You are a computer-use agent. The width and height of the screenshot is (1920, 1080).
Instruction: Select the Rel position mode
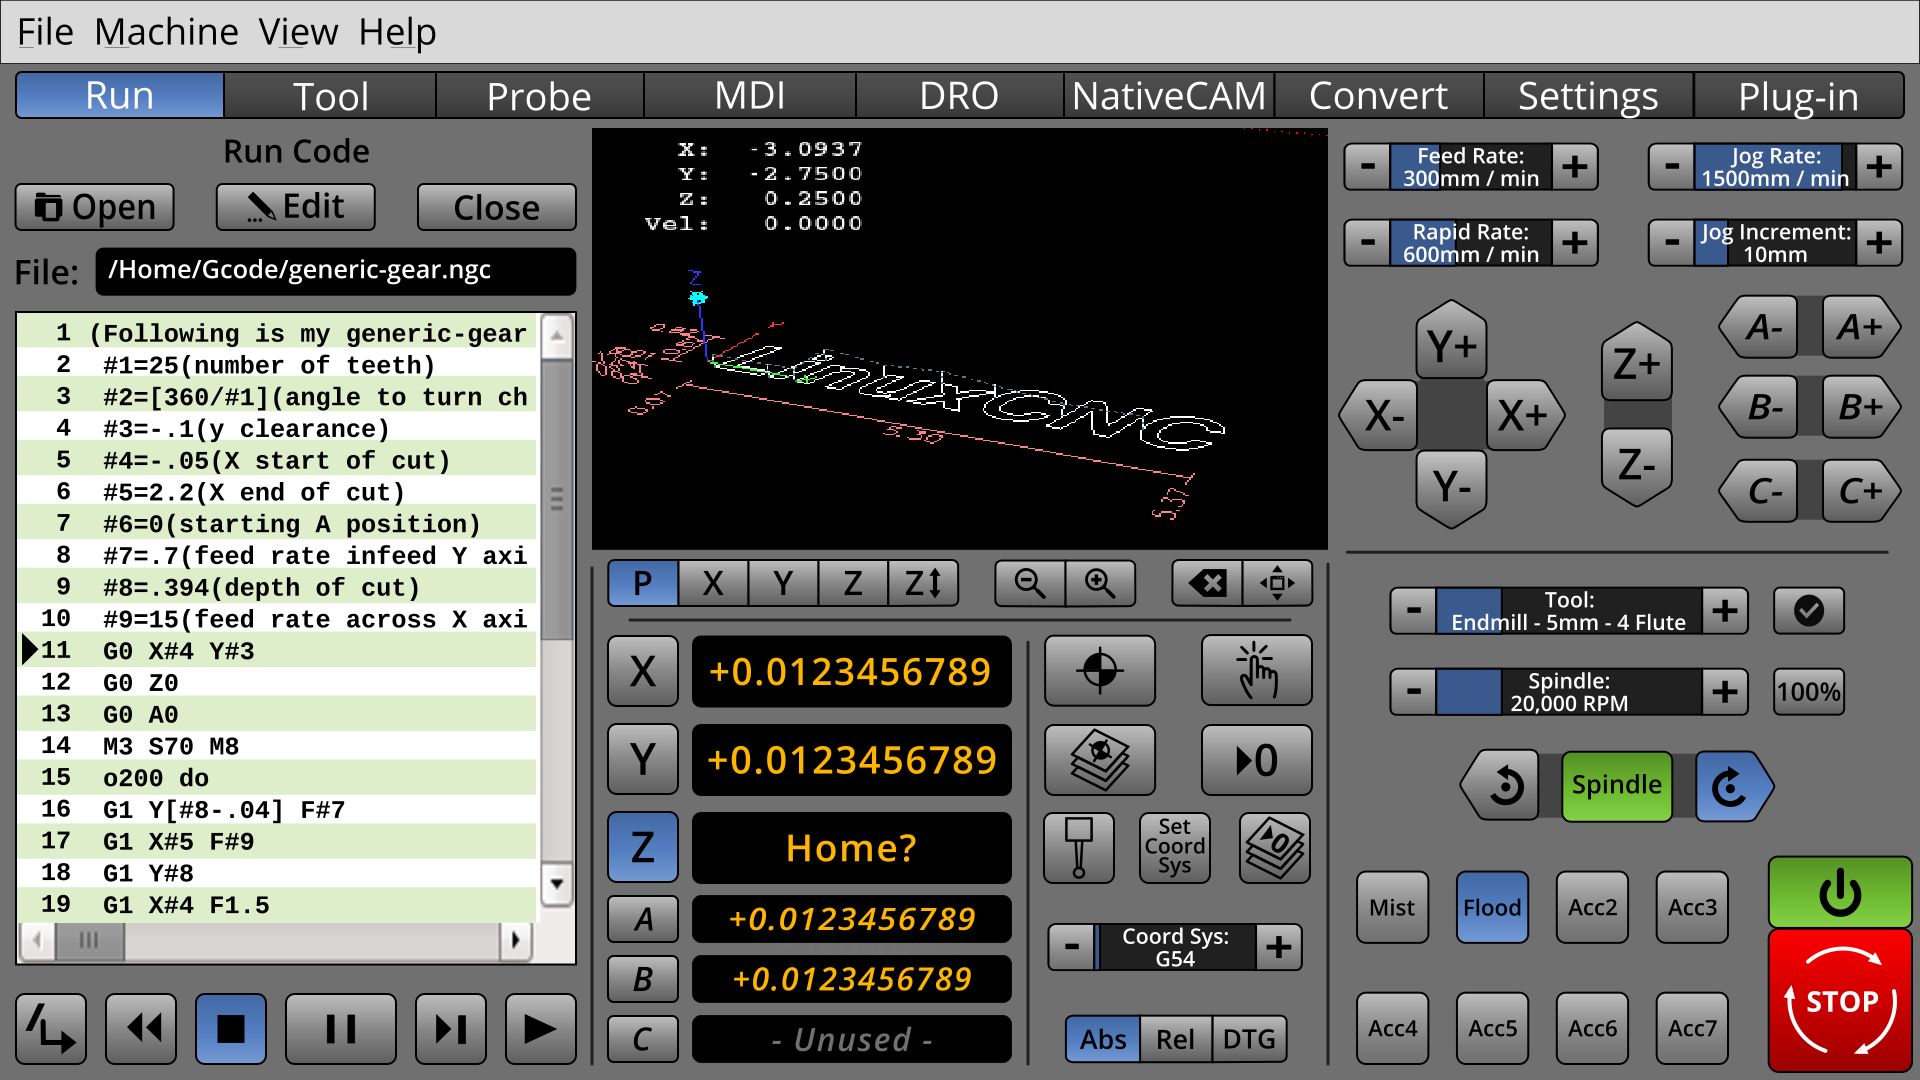(1175, 1039)
